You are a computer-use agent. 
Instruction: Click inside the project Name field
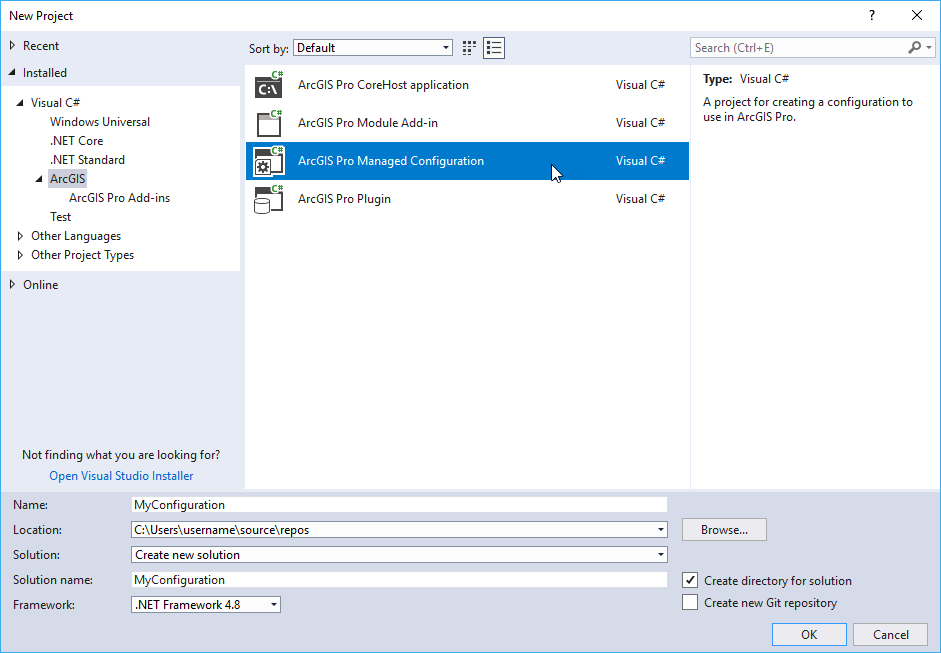click(x=400, y=504)
